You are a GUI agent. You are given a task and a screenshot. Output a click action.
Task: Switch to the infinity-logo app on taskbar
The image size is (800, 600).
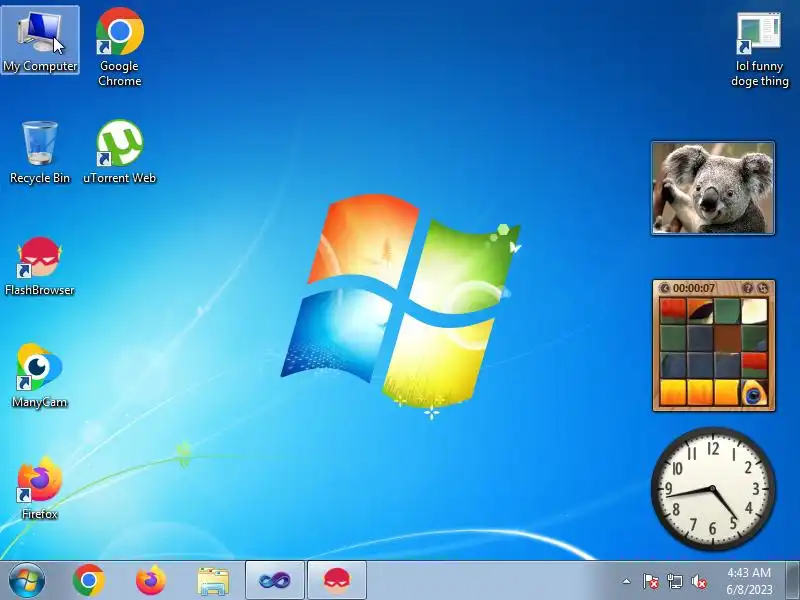click(x=274, y=580)
